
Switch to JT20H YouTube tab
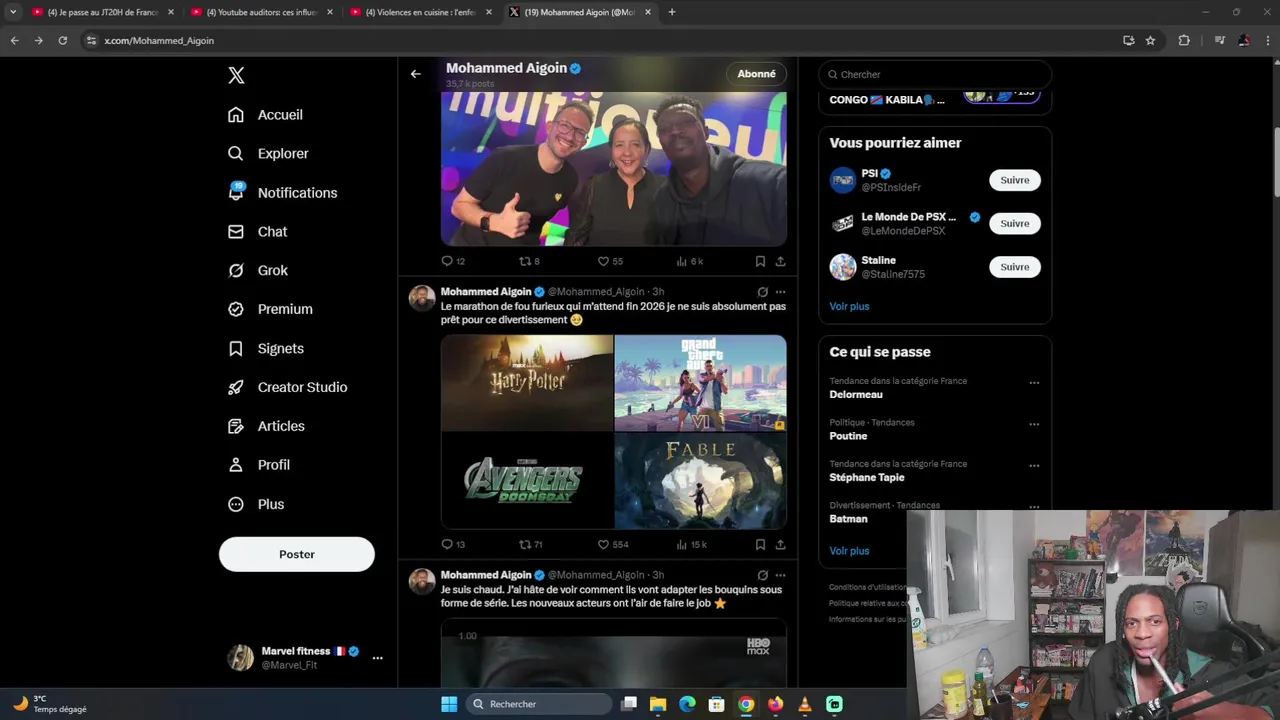pos(102,12)
